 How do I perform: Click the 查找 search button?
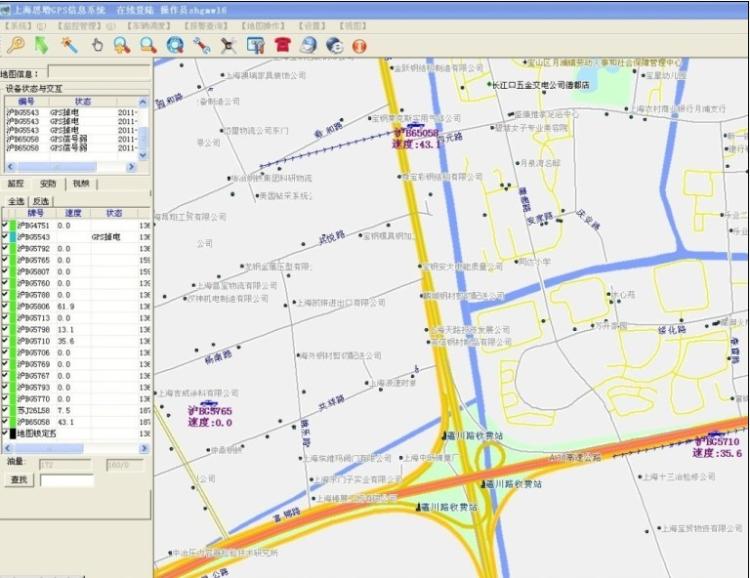point(19,479)
